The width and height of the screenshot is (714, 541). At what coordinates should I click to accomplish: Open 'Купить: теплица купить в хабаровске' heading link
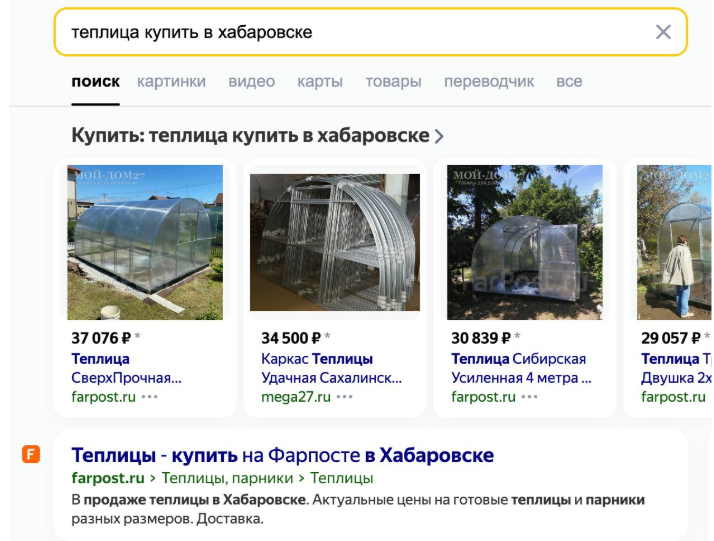(250, 135)
